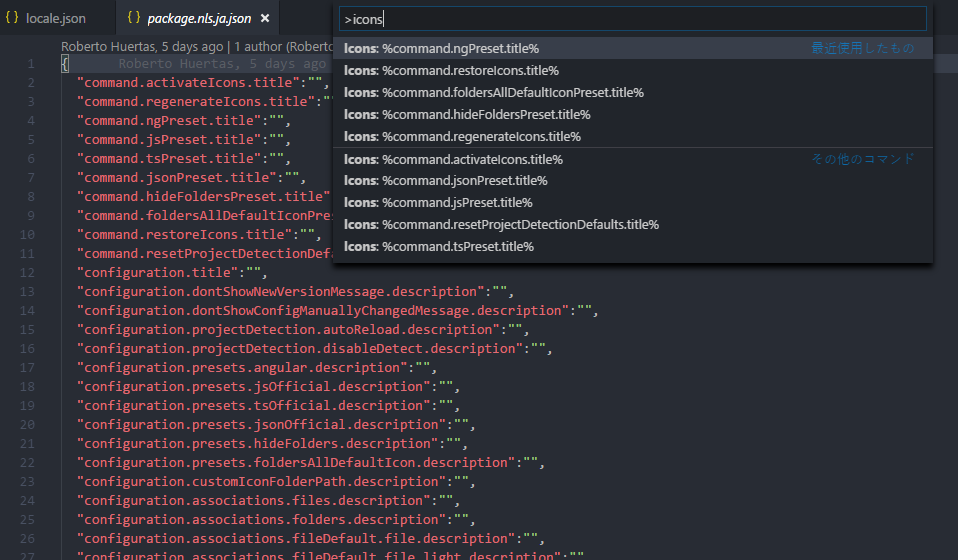The height and width of the screenshot is (560, 958).
Task: Click "configuration.presets.angular.description" key
Action: click(x=242, y=368)
